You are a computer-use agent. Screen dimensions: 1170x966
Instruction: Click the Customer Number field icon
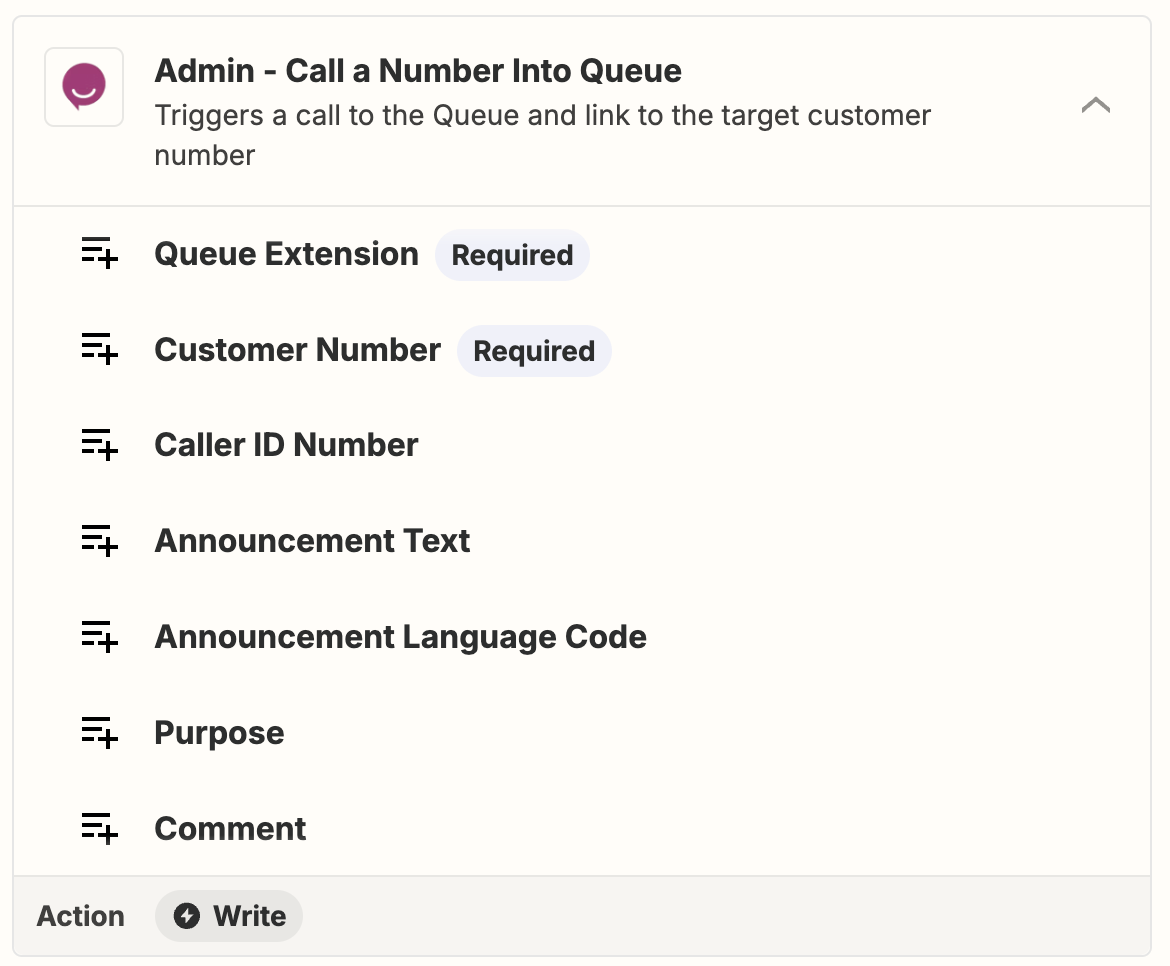pos(99,349)
